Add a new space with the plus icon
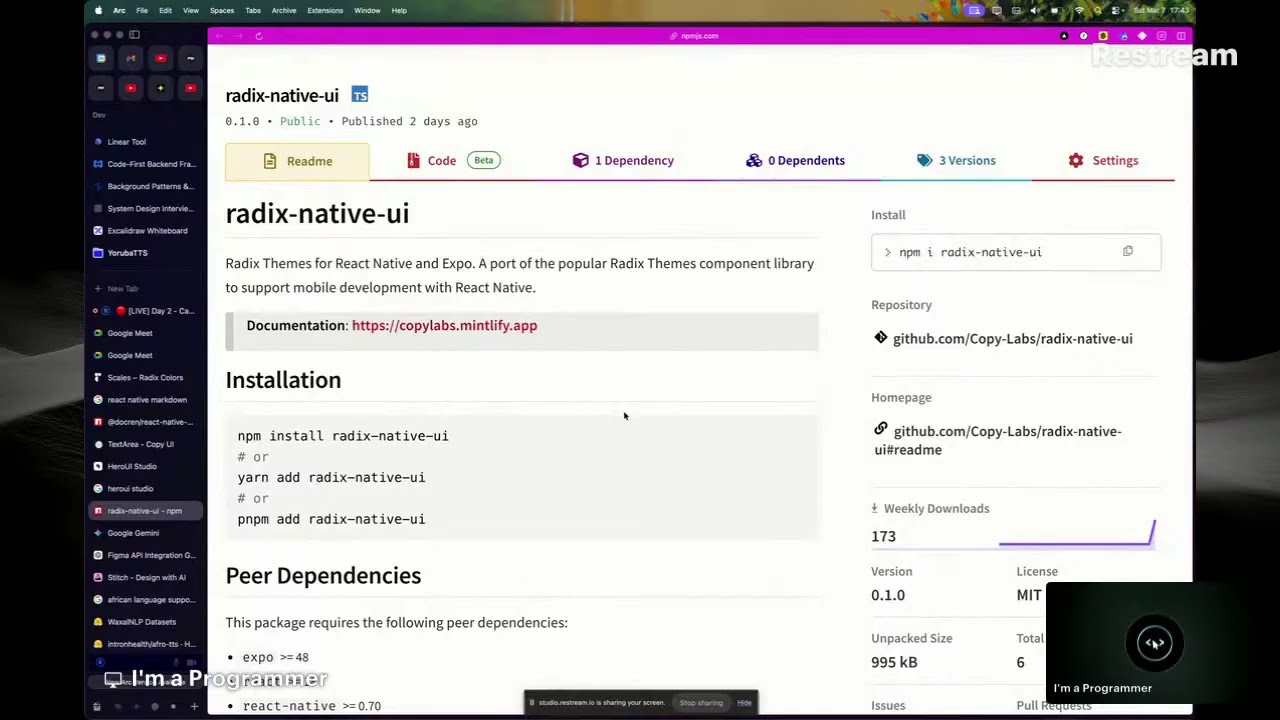 [x=194, y=707]
